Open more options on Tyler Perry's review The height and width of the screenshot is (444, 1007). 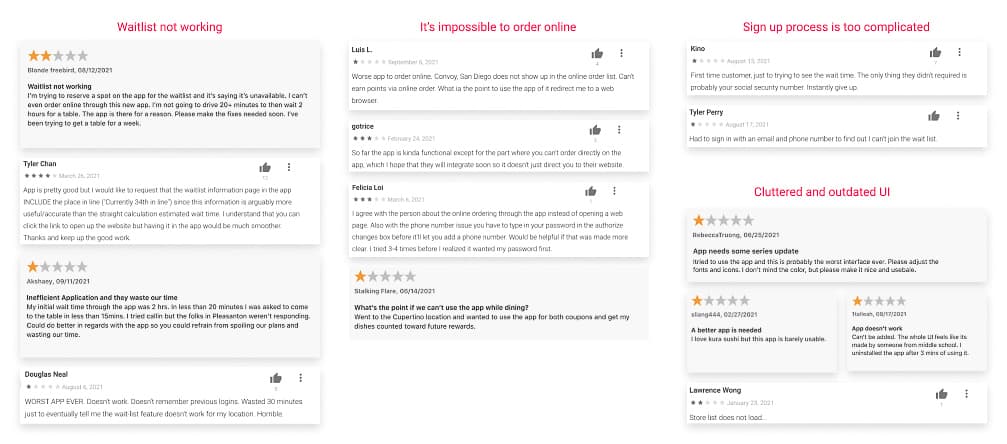click(958, 116)
